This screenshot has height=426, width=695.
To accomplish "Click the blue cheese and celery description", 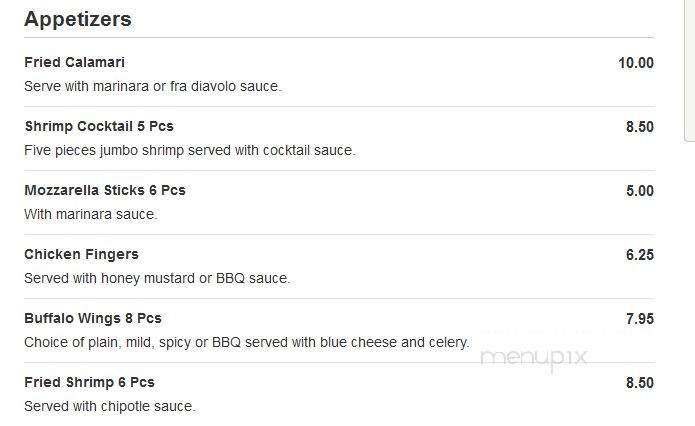I will click(x=246, y=342).
